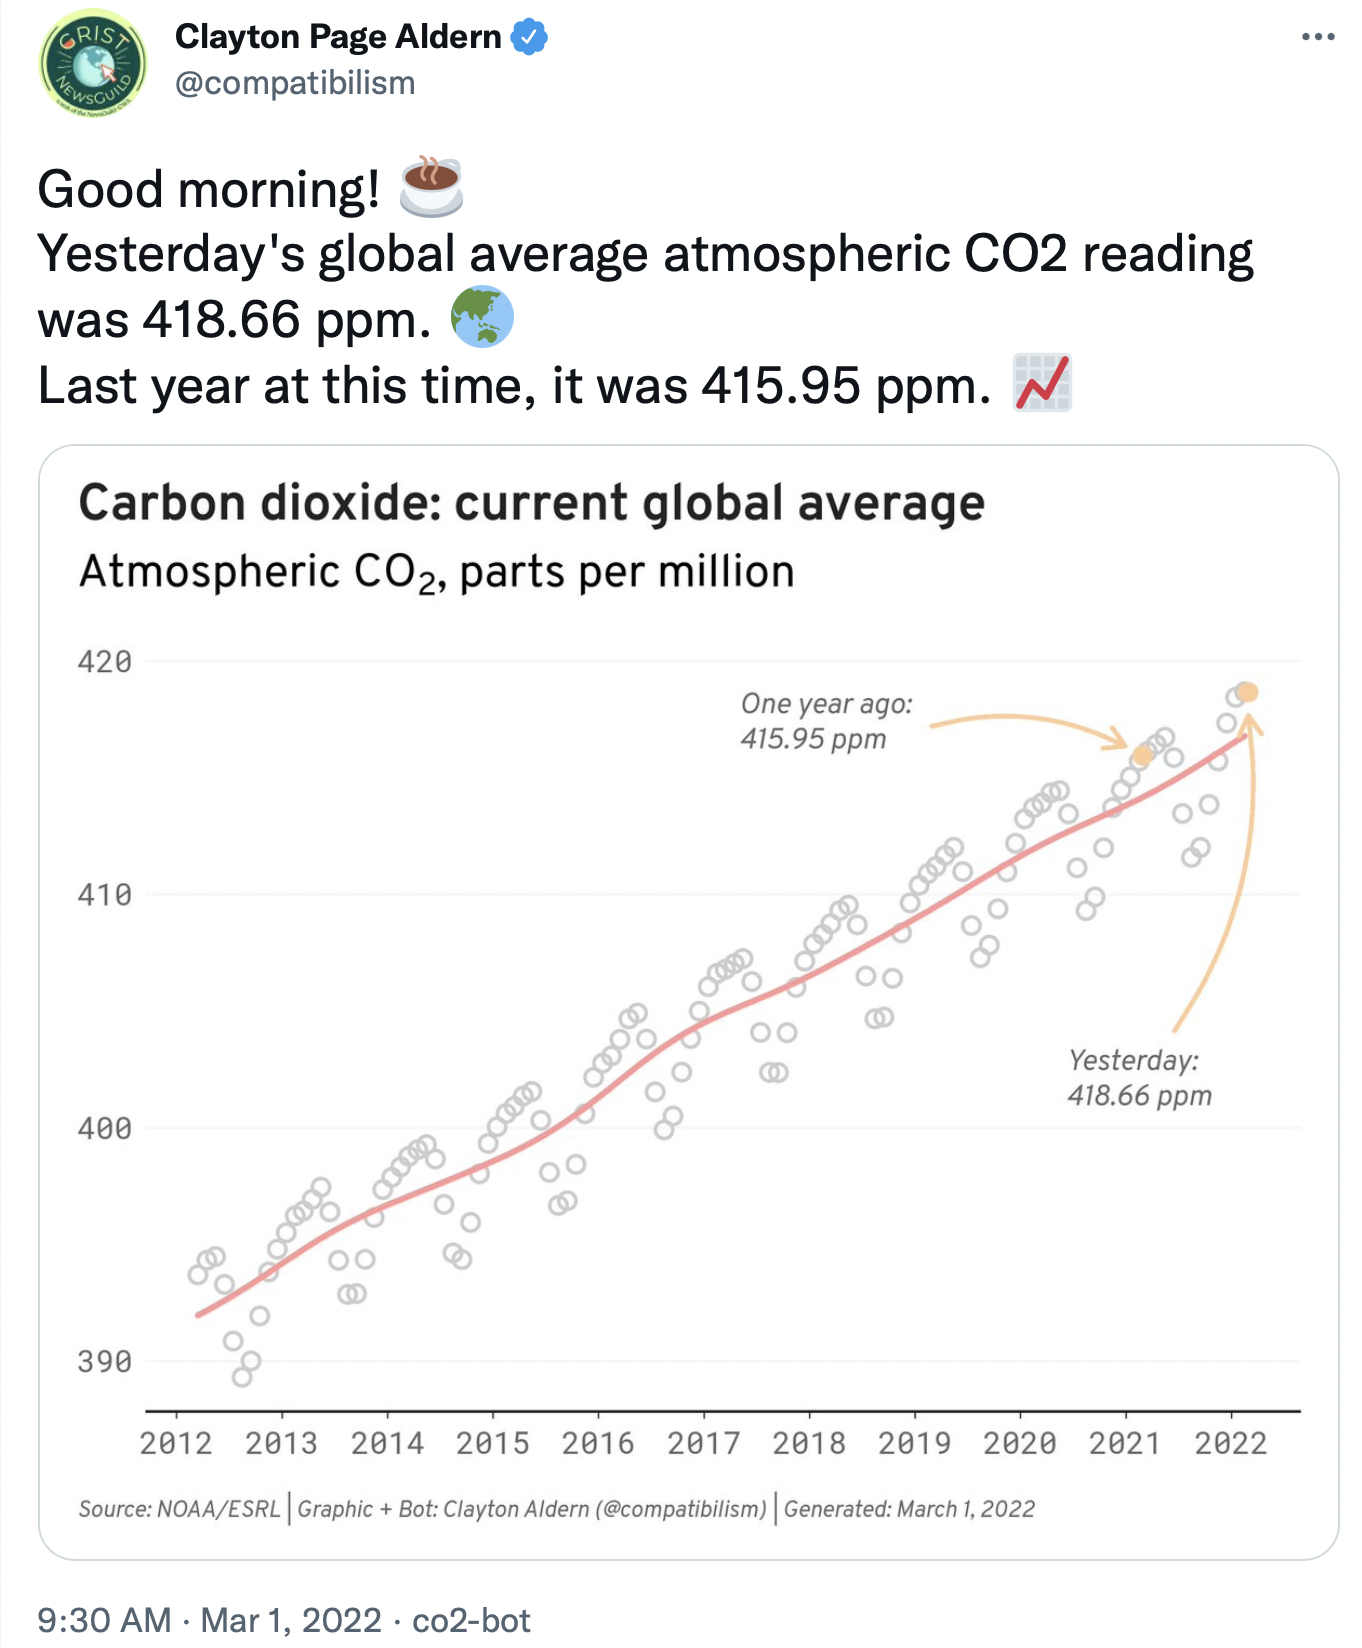Click the red upward chart emoji

1042,383
